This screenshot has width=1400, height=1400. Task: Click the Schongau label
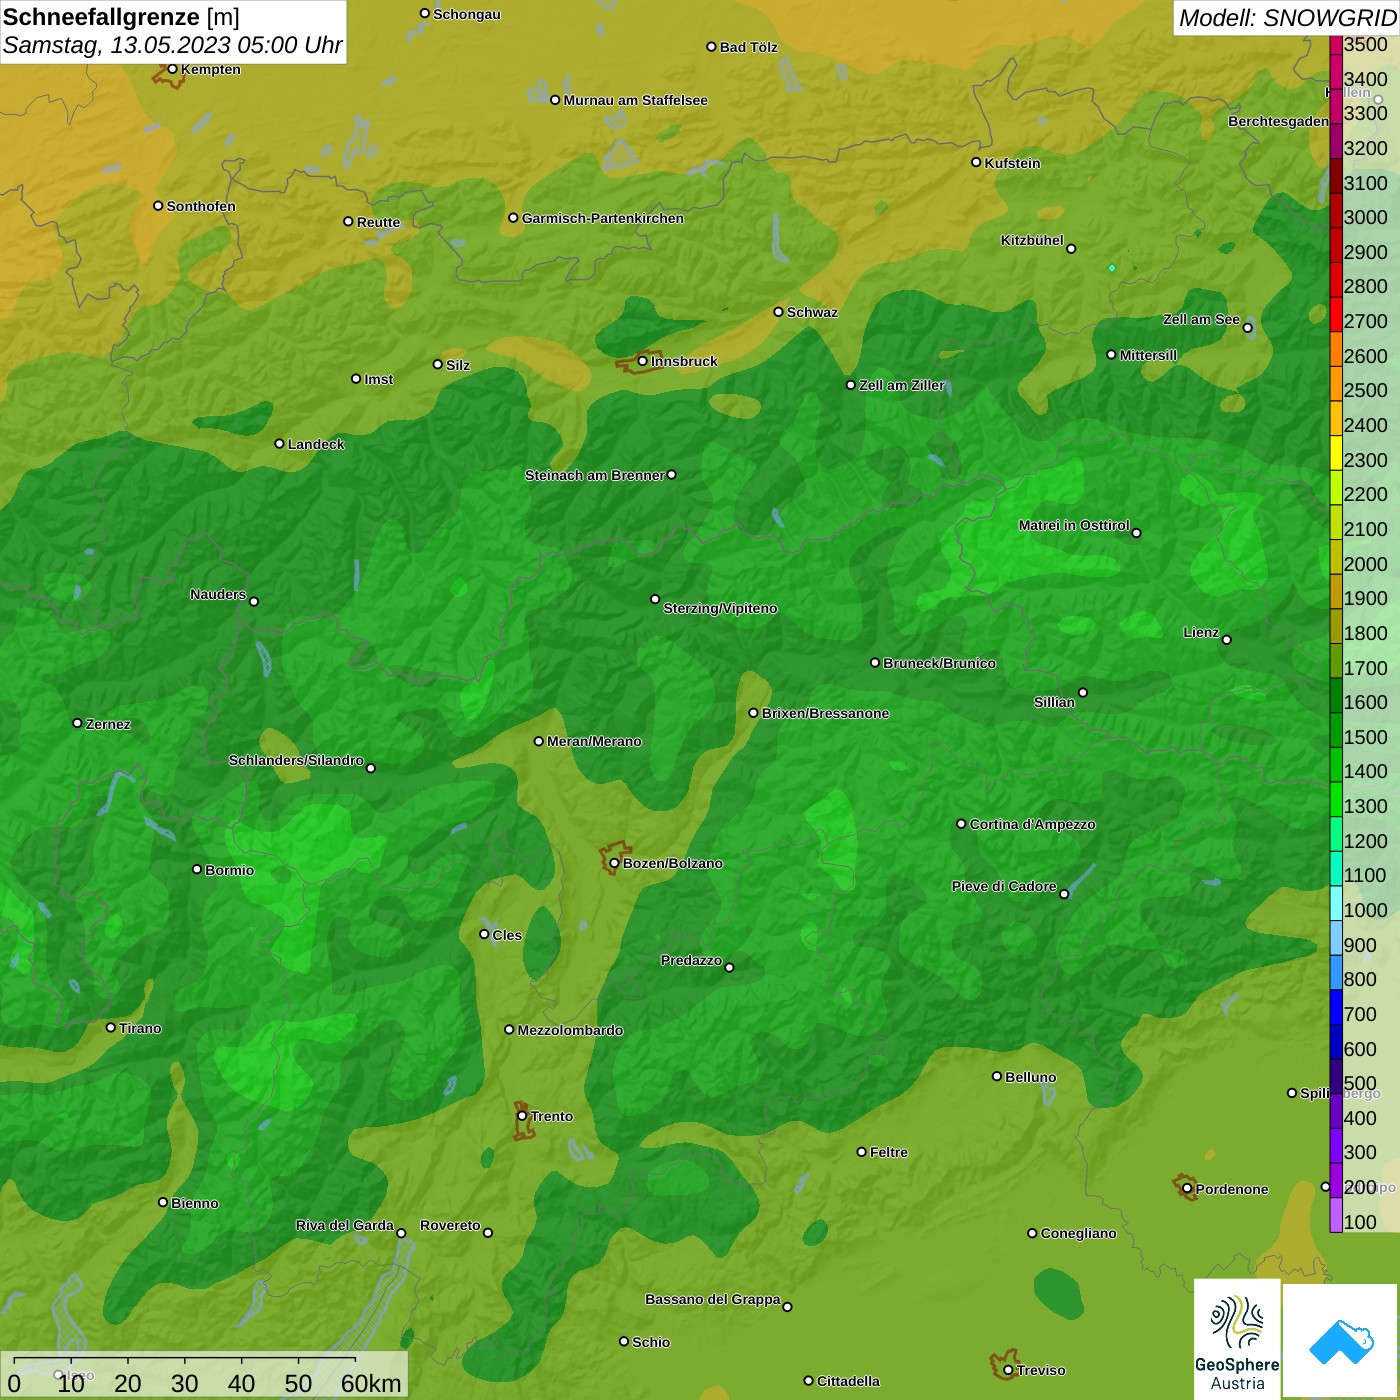point(466,14)
